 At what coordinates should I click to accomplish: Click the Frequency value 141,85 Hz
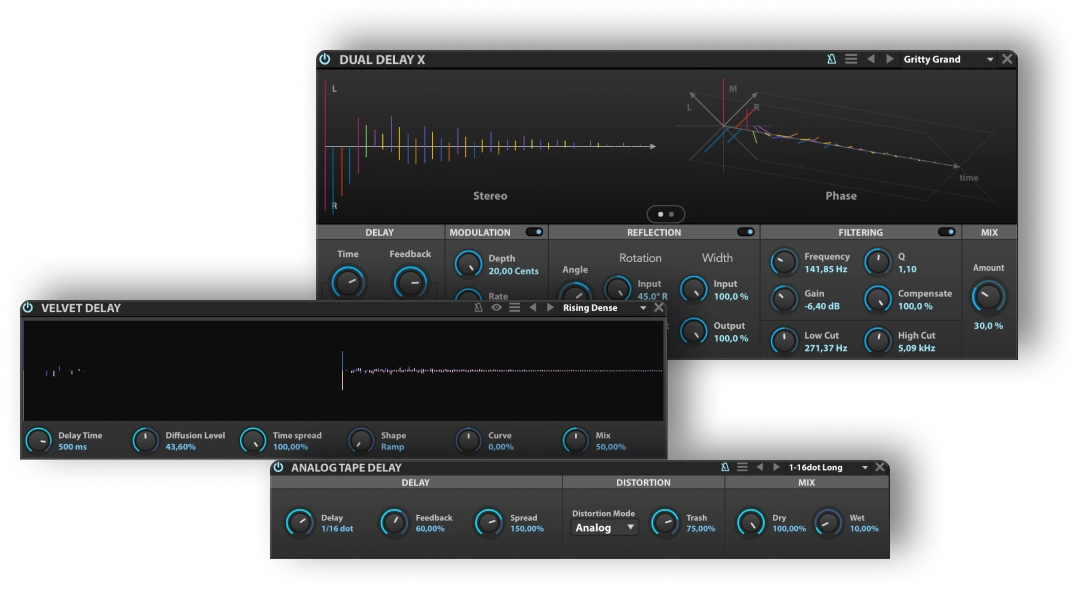tap(826, 269)
